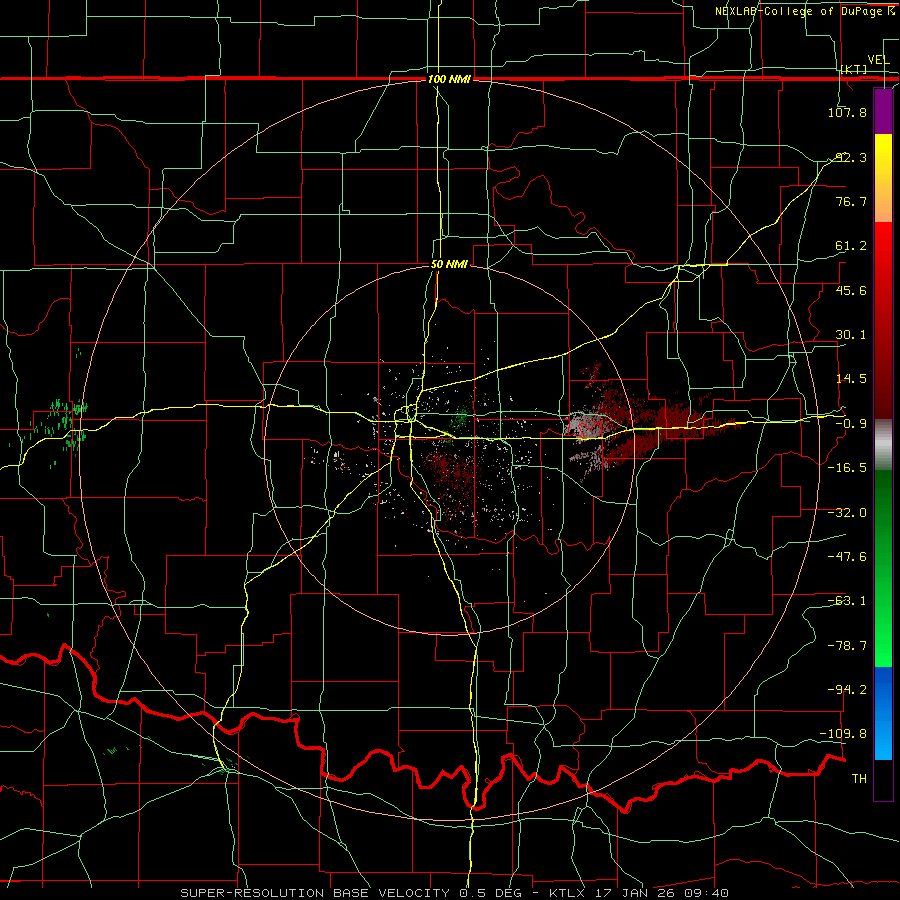This screenshot has width=900, height=900.
Task: Select the 92.3 scale value
Action: 850,157
